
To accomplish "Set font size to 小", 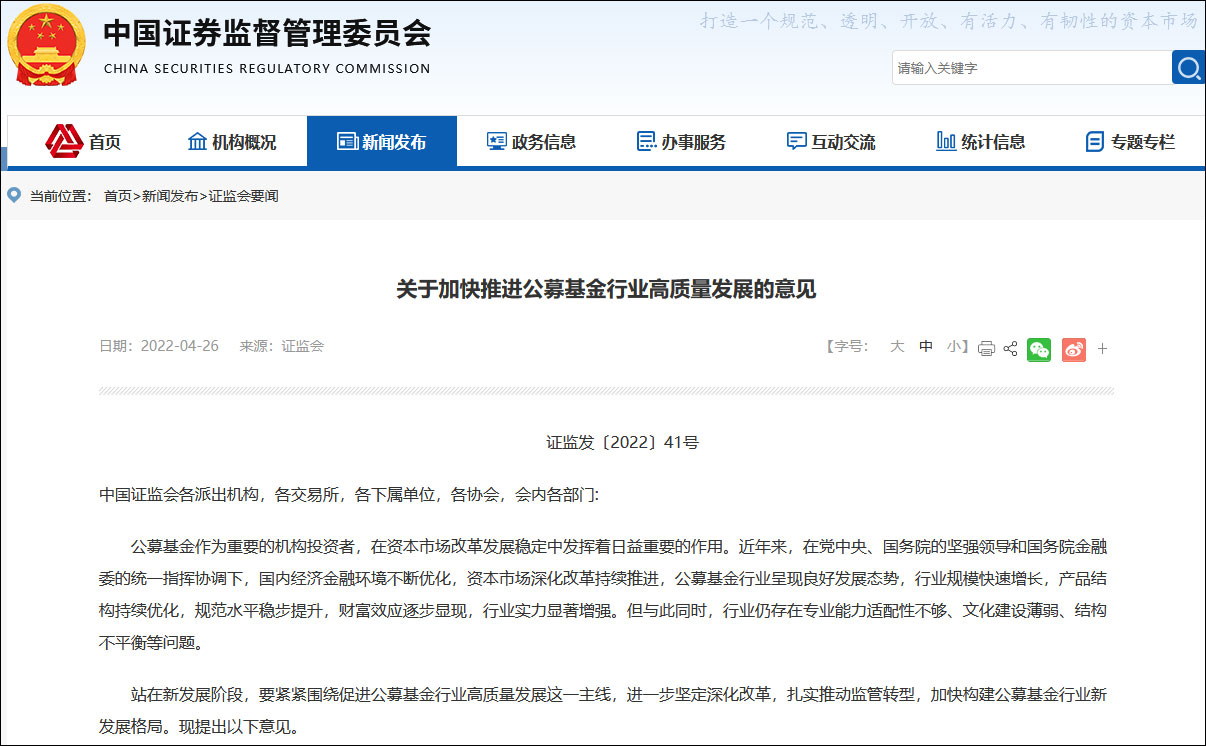I will click(954, 346).
